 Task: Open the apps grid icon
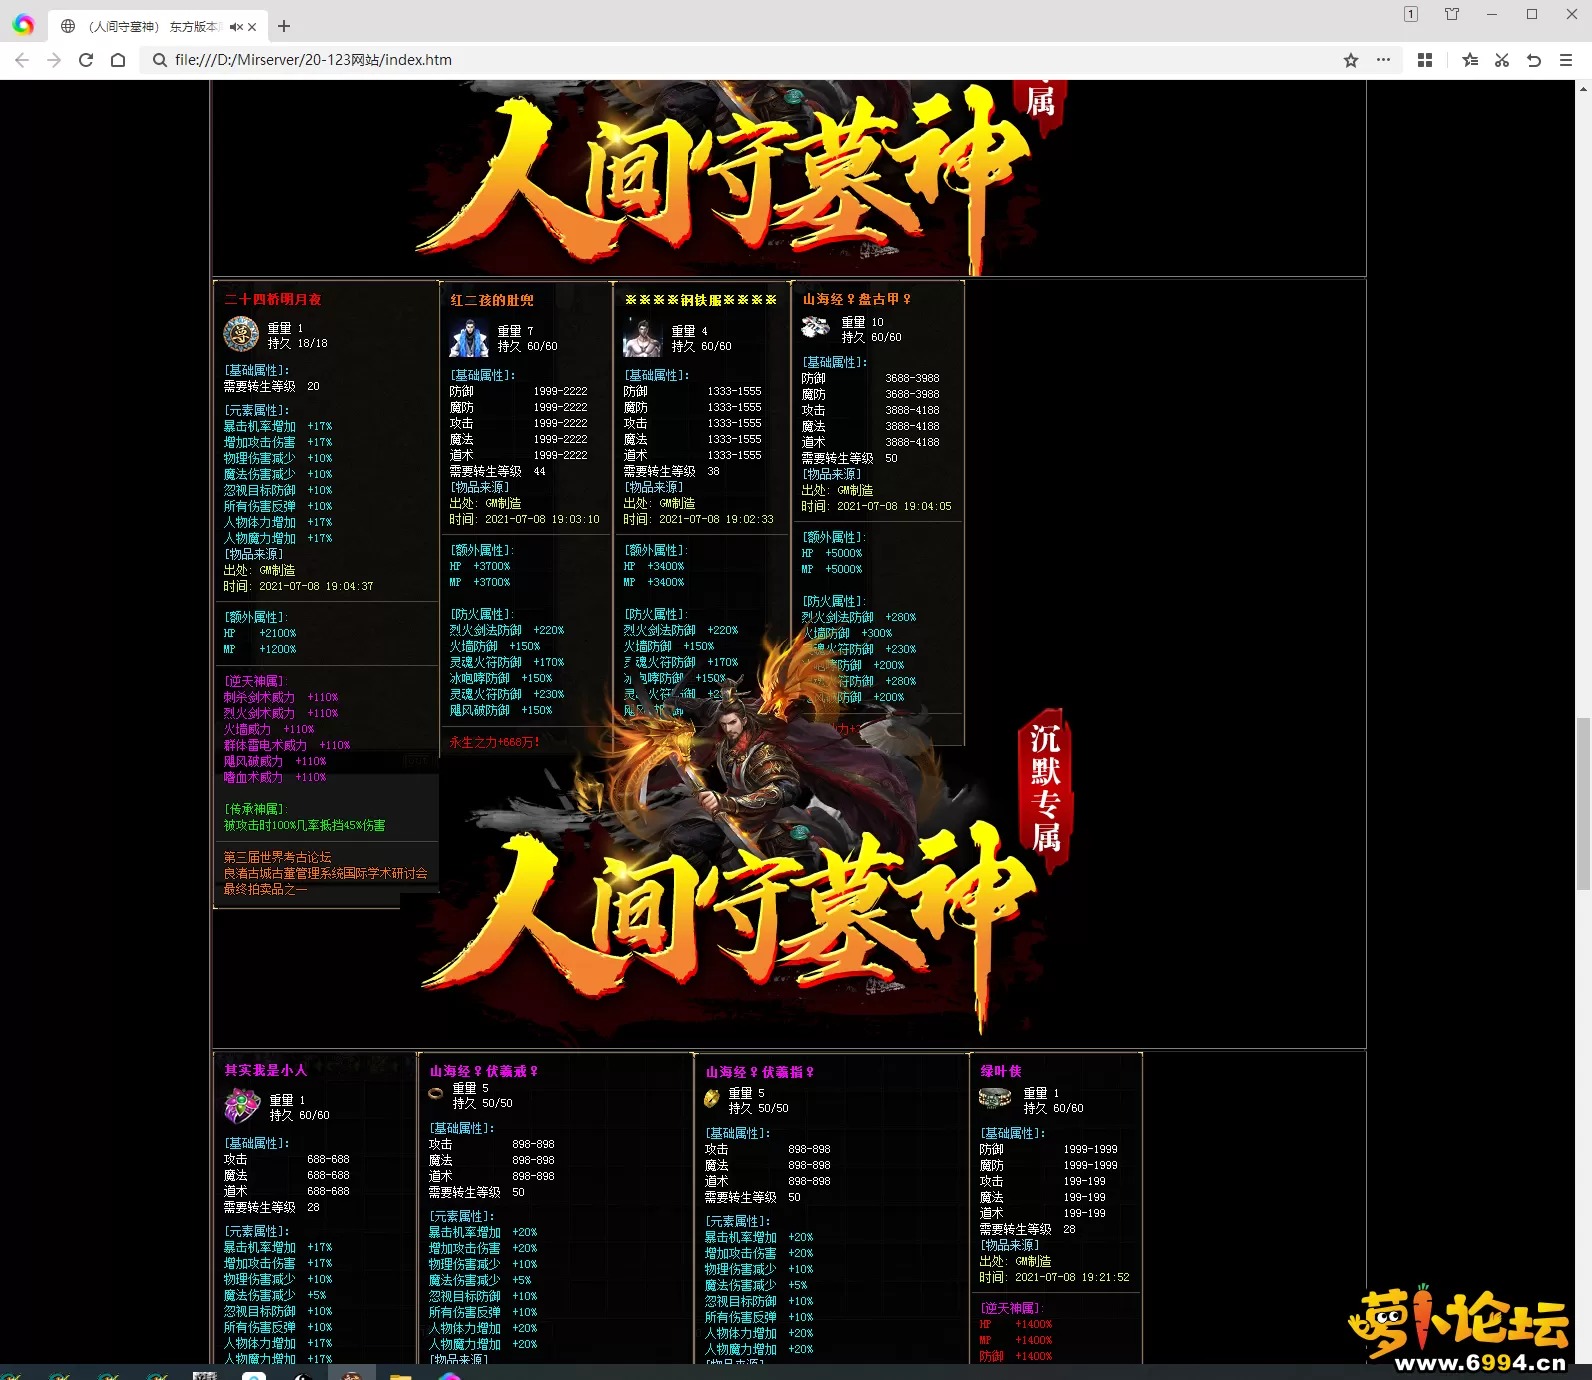point(1425,60)
